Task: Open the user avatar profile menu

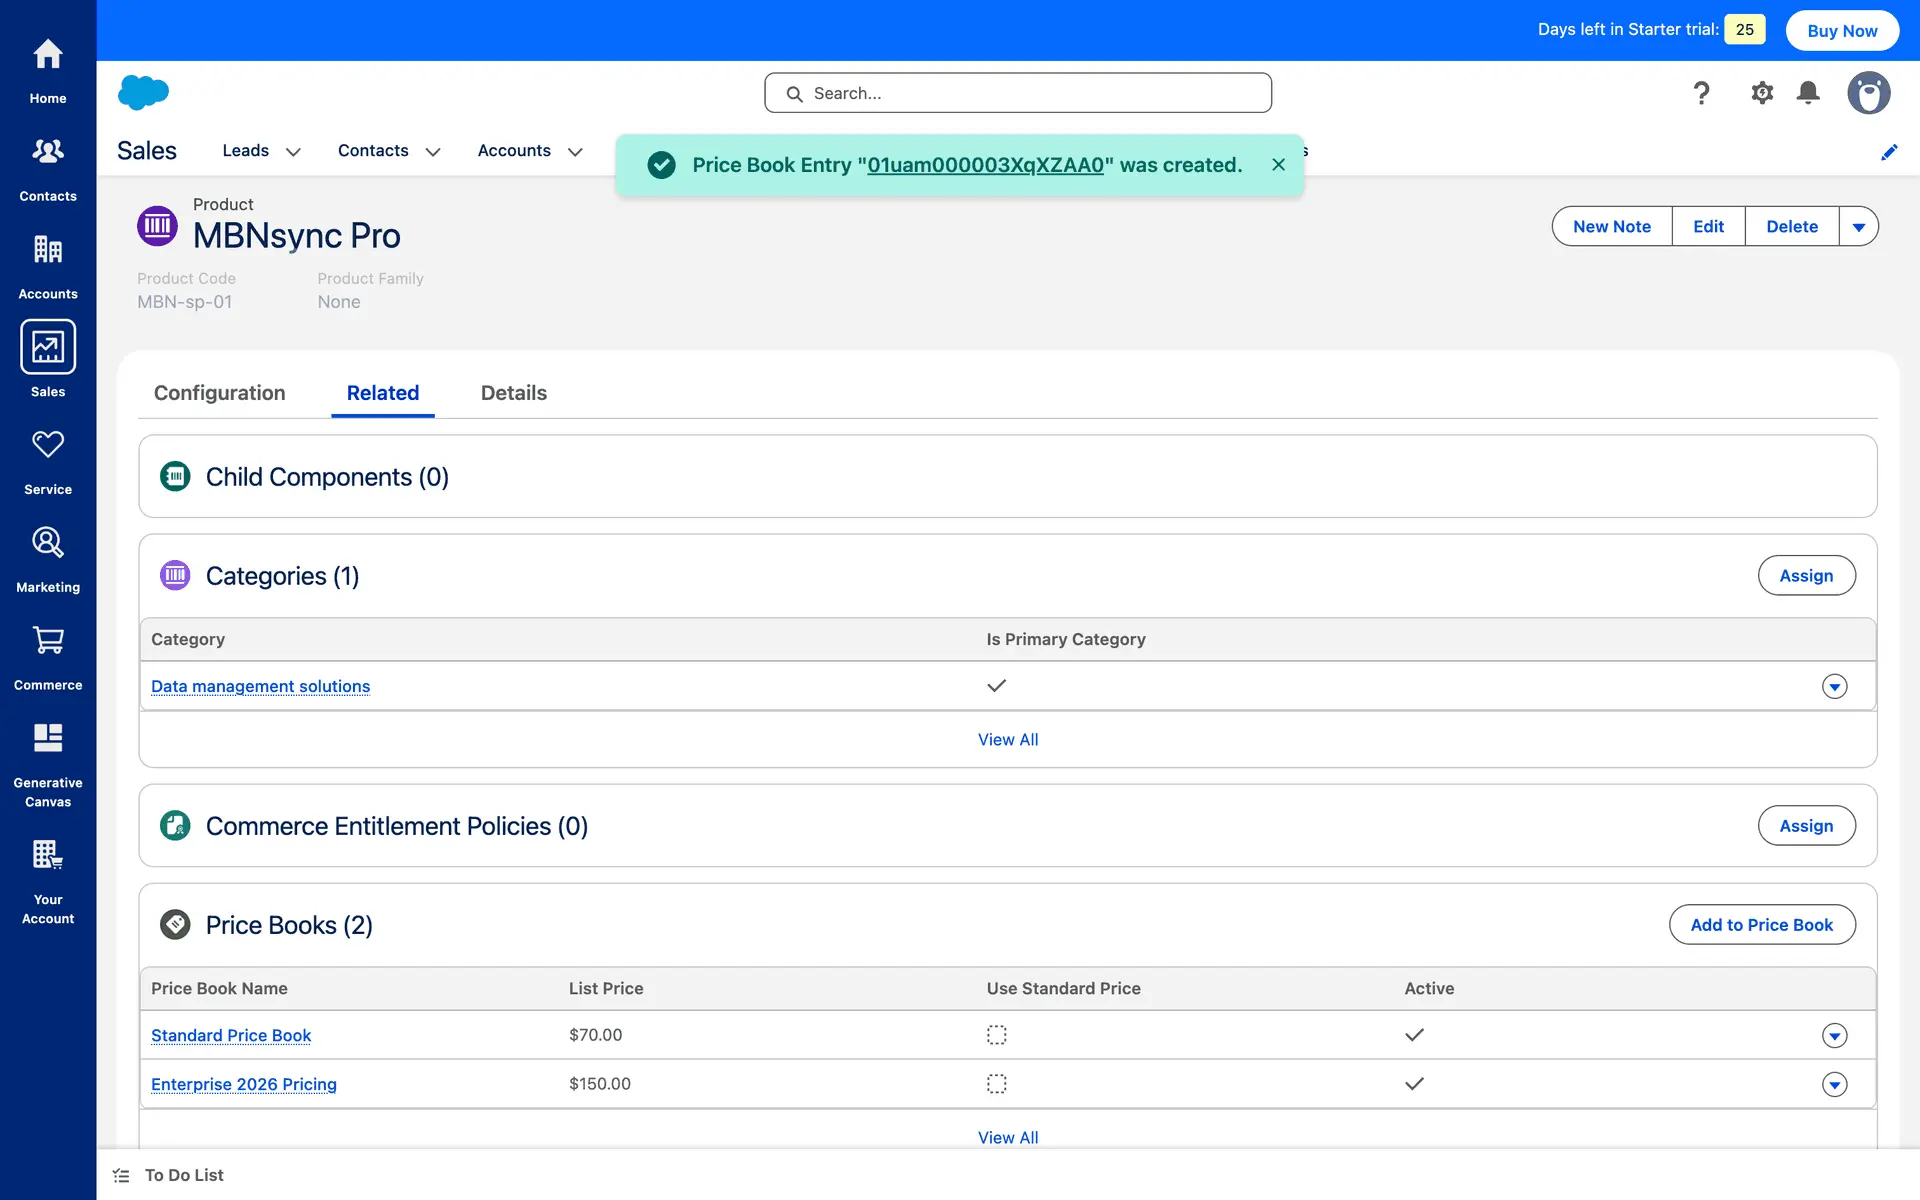Action: pos(1868,93)
